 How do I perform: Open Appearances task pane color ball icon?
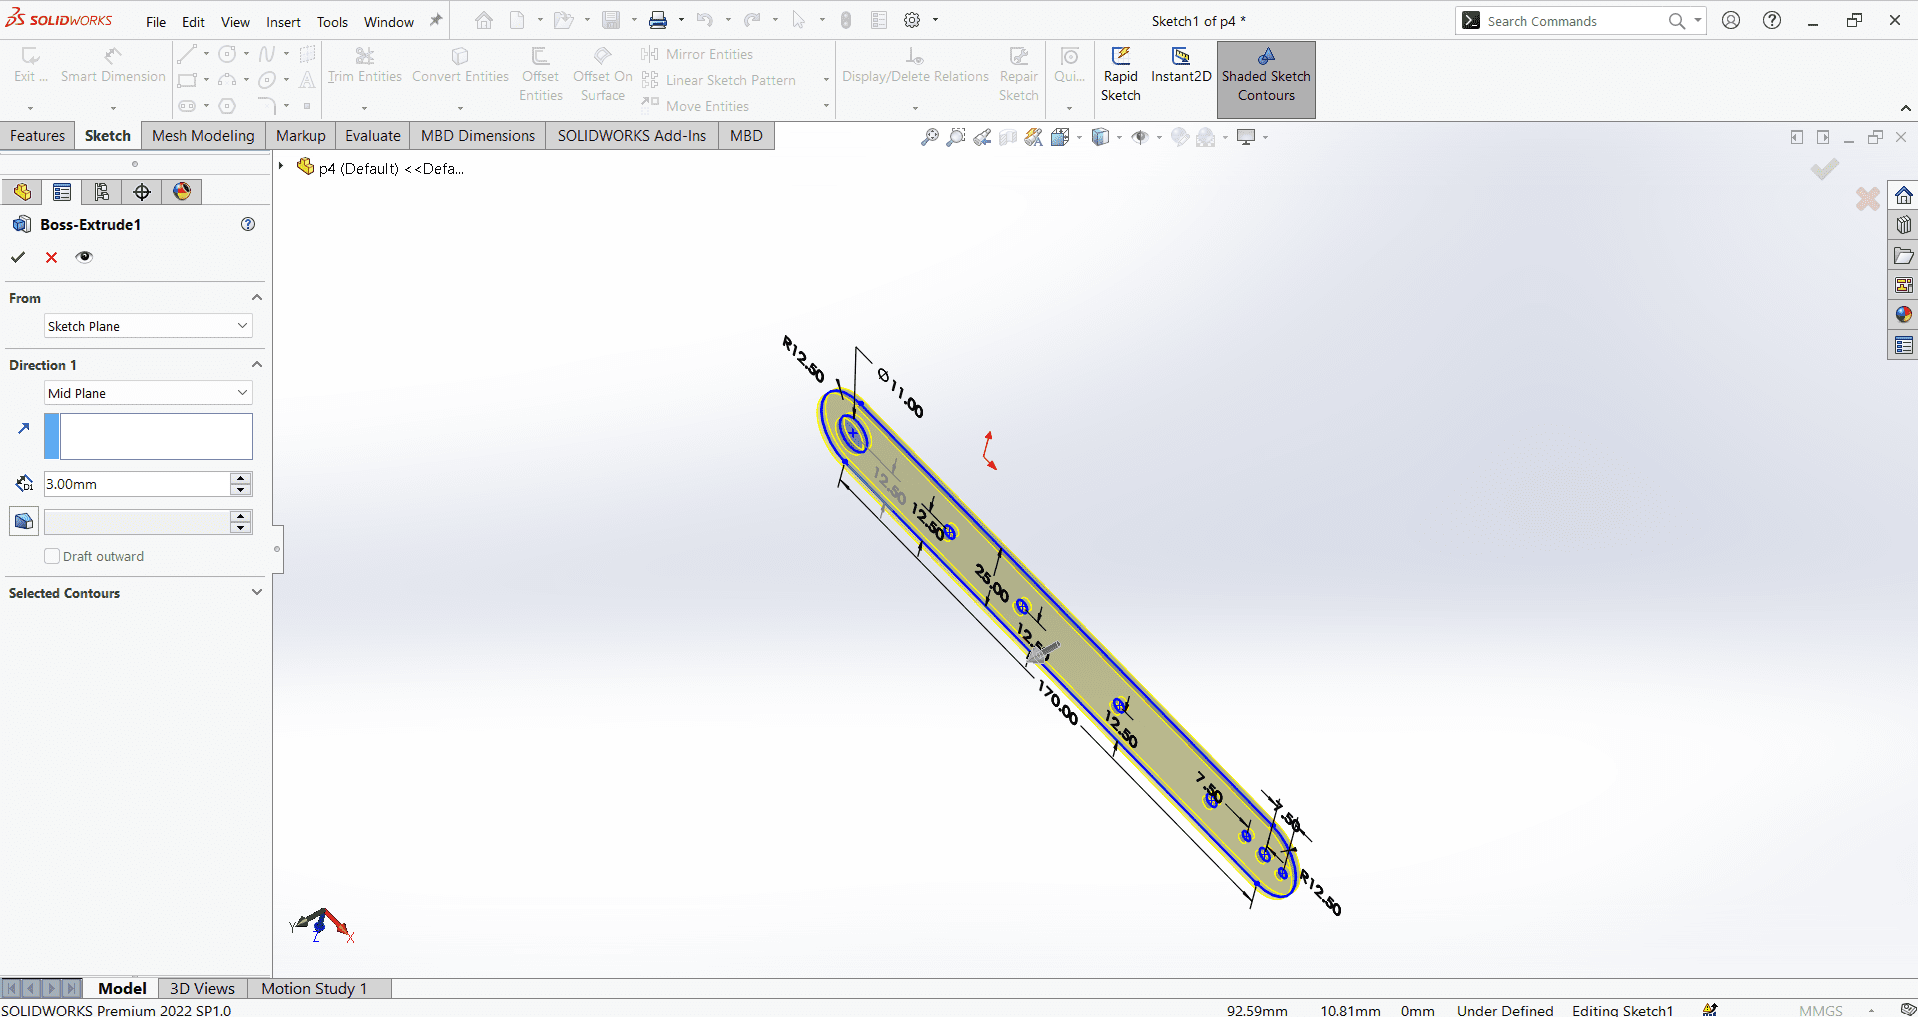point(1903,315)
